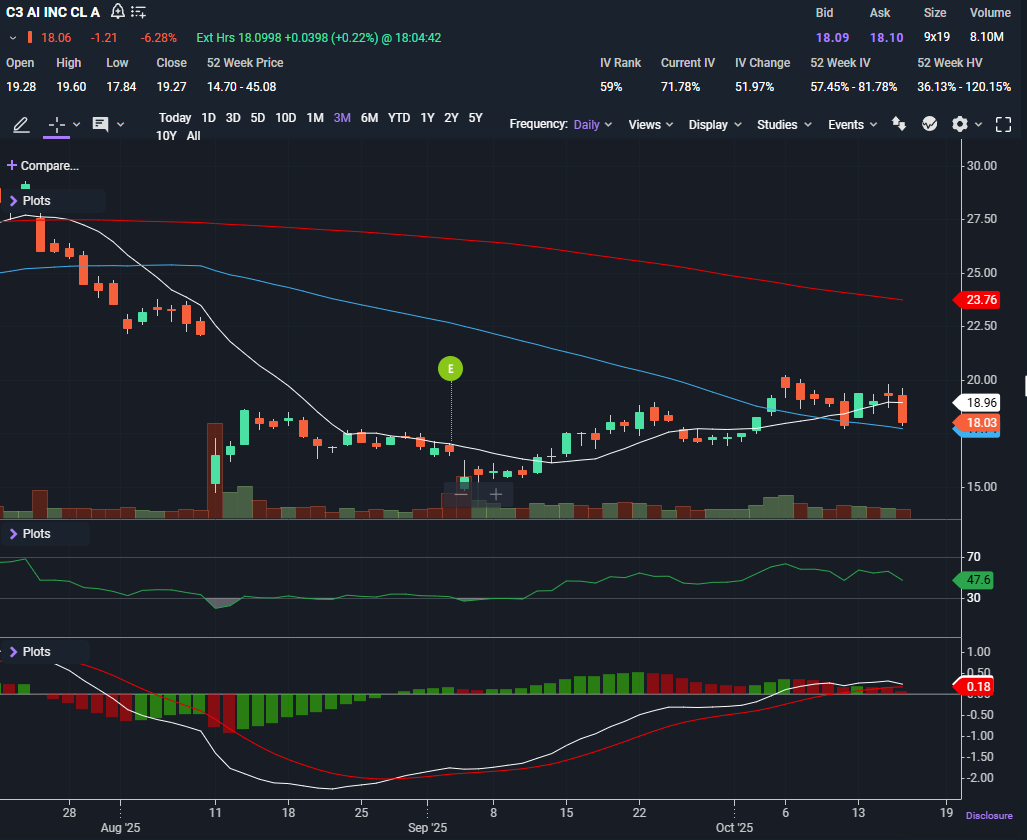This screenshot has width=1027, height=840.
Task: Select the YTD time range
Action: pyautogui.click(x=399, y=118)
